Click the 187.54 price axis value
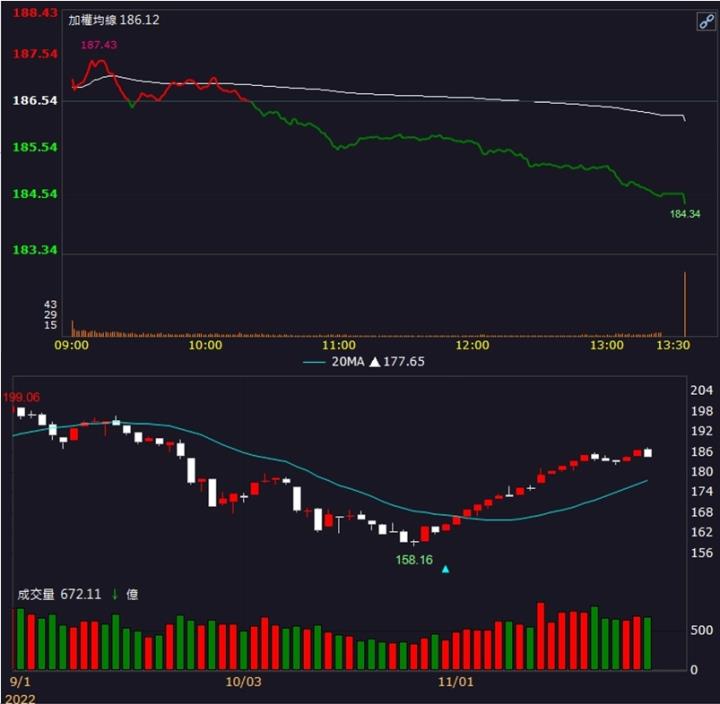 pyautogui.click(x=35, y=54)
